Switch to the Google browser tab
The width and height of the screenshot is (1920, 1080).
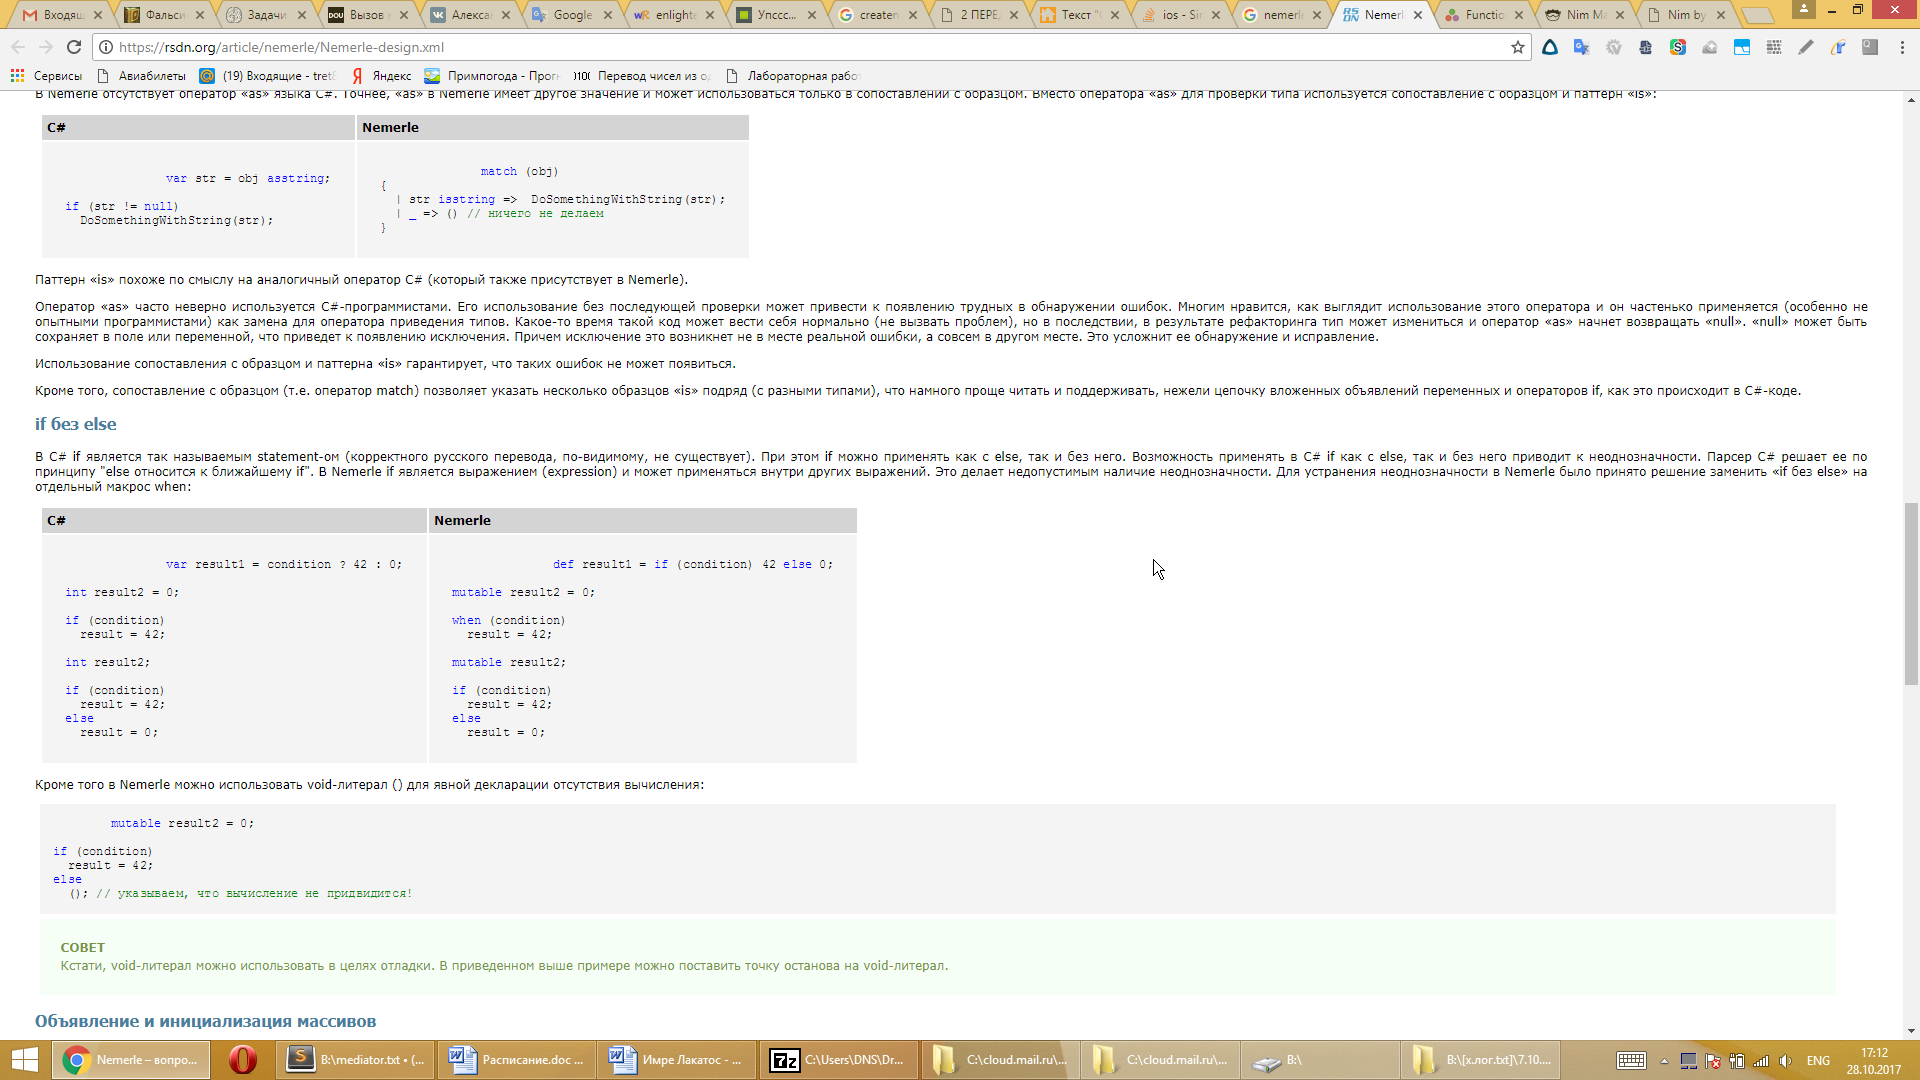point(572,15)
